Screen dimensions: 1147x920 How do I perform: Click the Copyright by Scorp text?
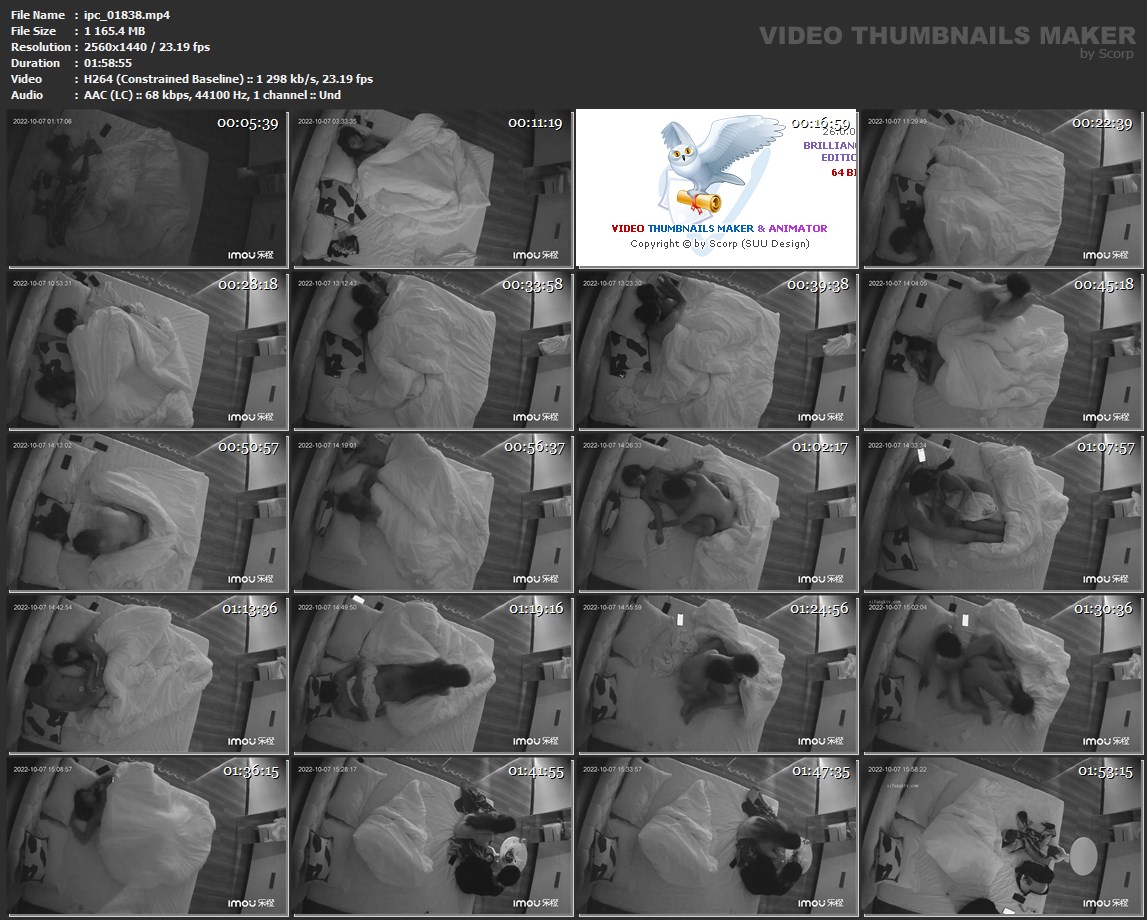tap(719, 244)
